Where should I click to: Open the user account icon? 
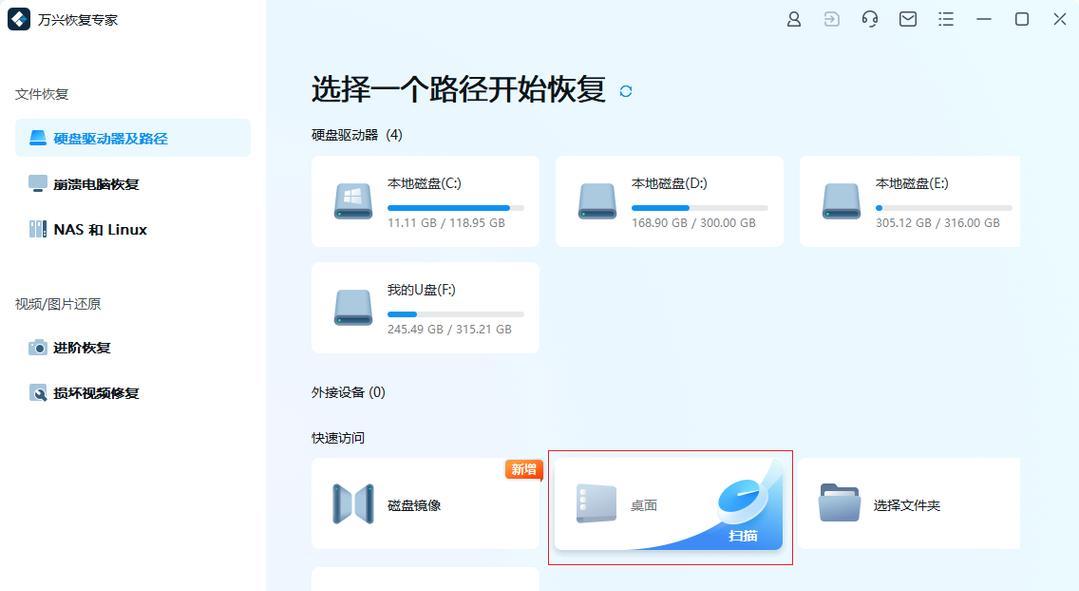793,19
